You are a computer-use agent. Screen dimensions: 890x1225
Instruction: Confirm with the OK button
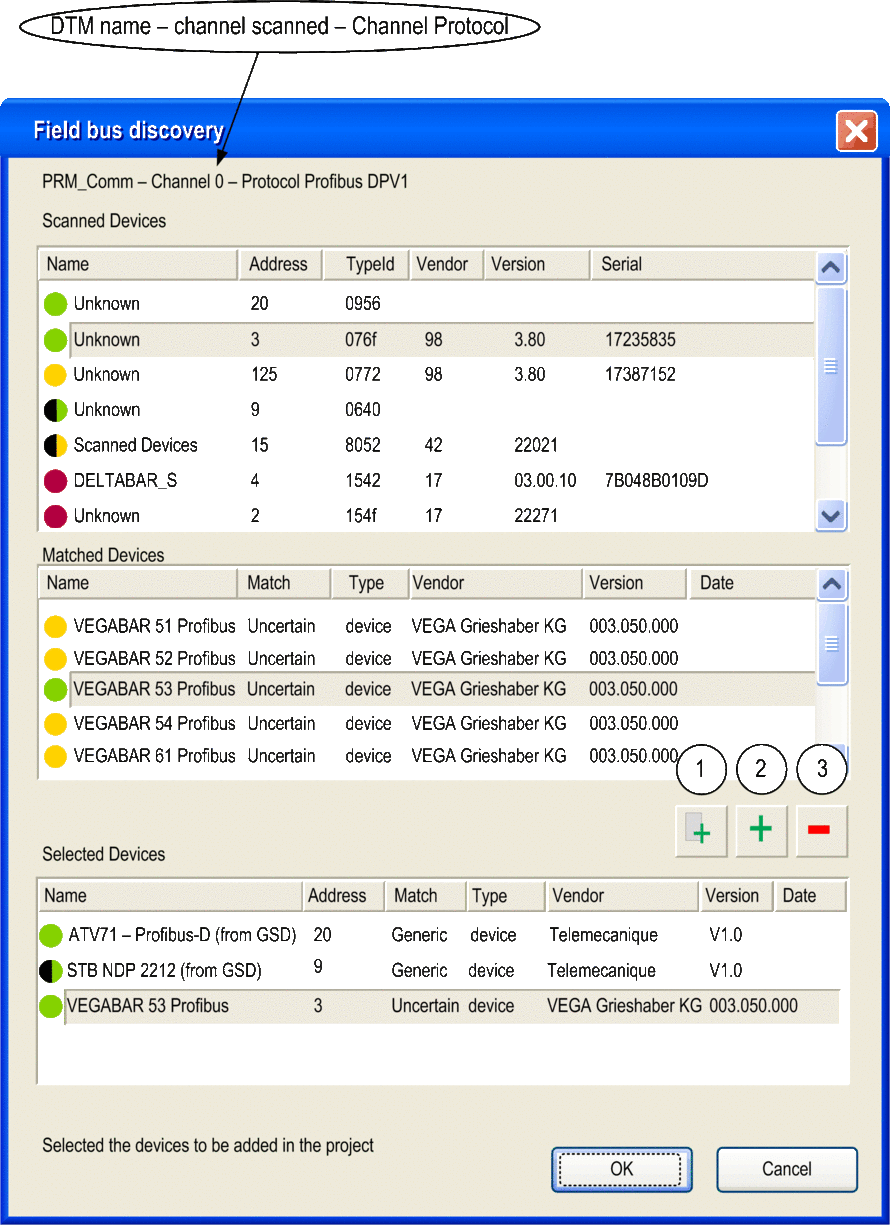click(622, 1169)
